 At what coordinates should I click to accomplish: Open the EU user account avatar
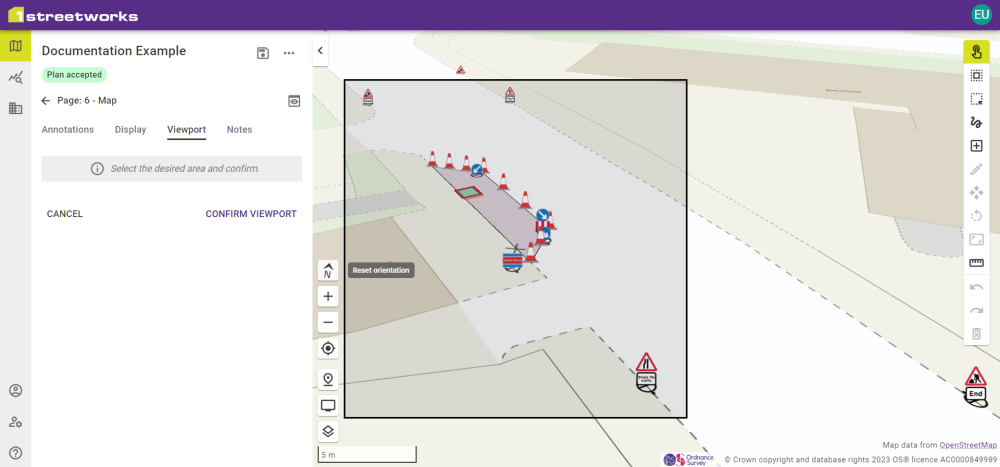coord(981,14)
